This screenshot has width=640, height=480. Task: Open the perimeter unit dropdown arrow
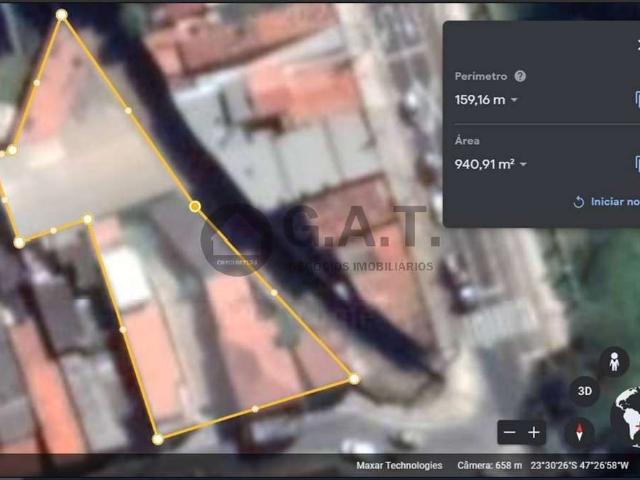(x=515, y=100)
